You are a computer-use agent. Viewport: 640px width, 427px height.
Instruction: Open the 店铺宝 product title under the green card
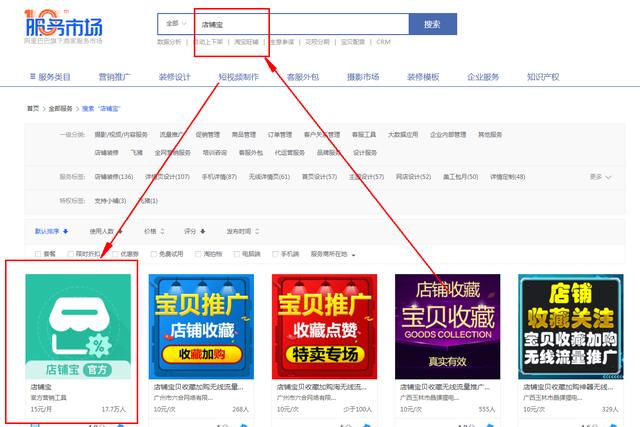click(x=41, y=387)
